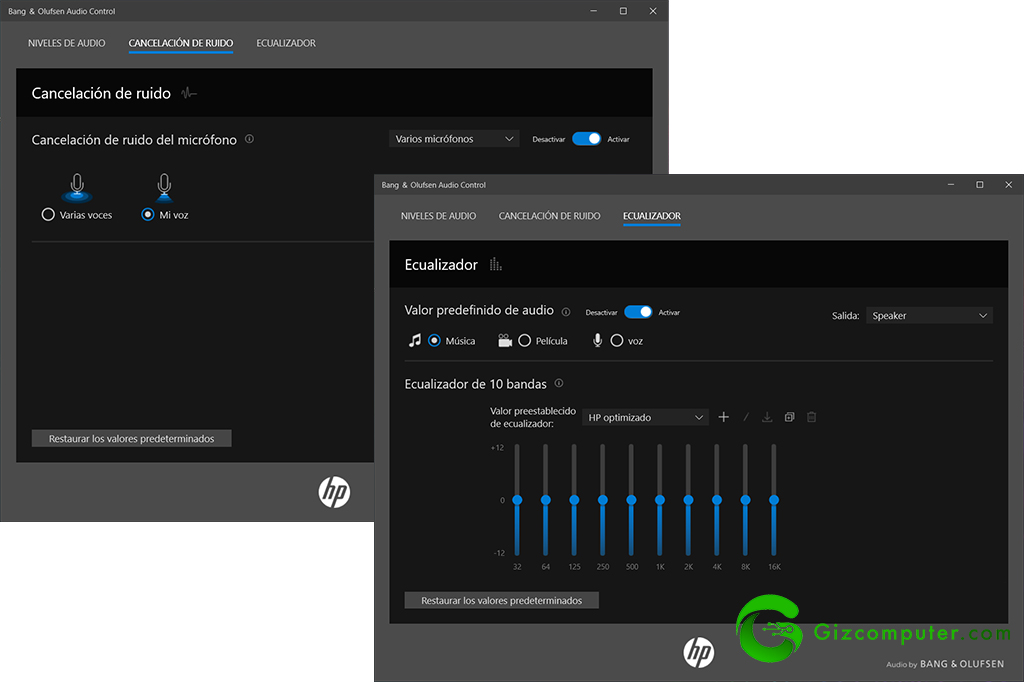This screenshot has height=682, width=1024.
Task: Select the Película preset radio button
Action: [524, 340]
